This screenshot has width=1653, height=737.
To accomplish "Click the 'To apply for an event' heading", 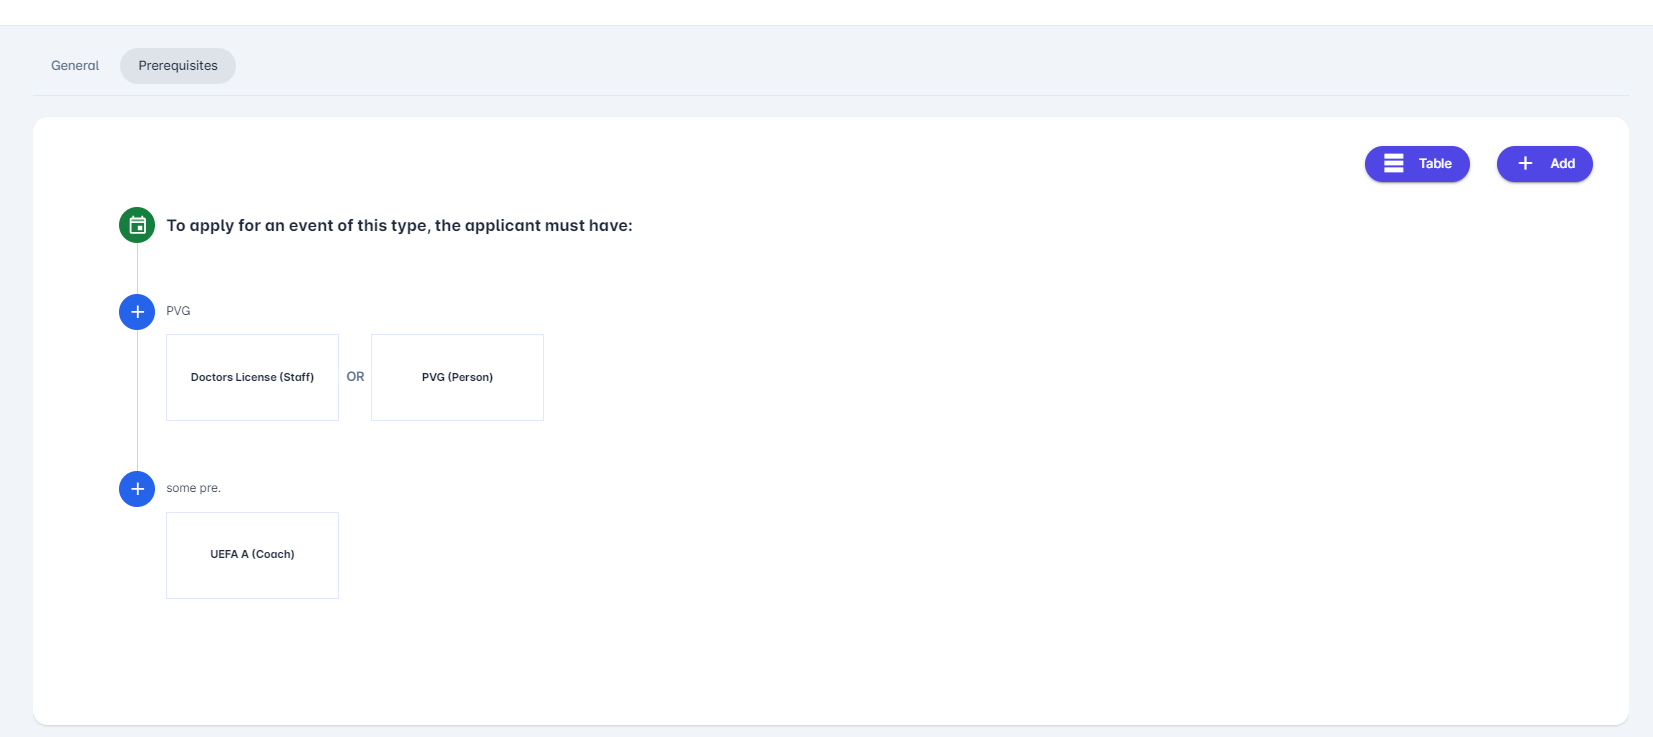I will [x=399, y=226].
